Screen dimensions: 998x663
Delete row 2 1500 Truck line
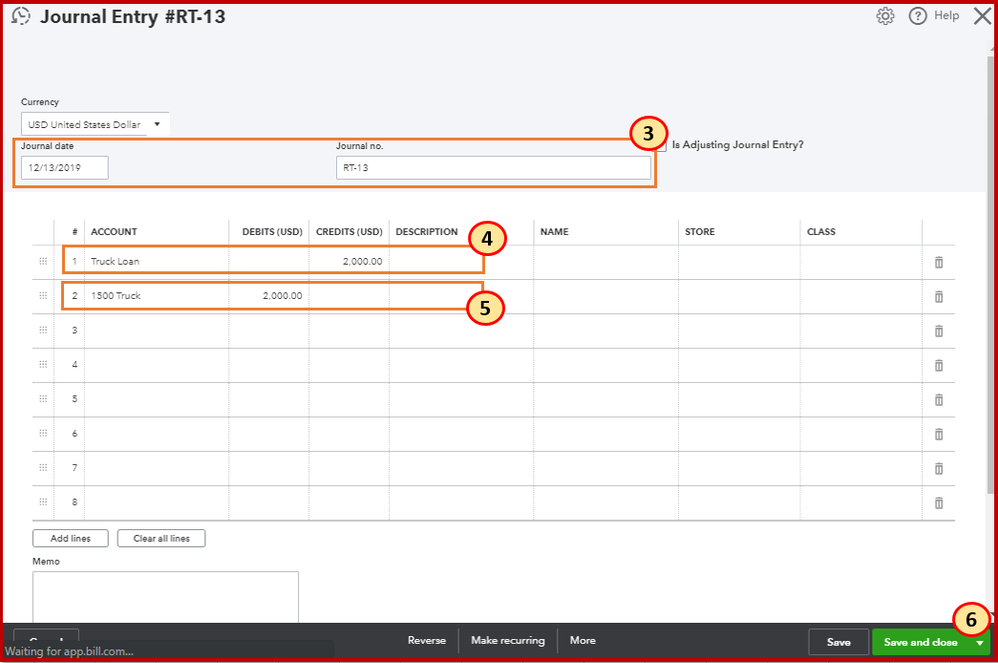938,297
